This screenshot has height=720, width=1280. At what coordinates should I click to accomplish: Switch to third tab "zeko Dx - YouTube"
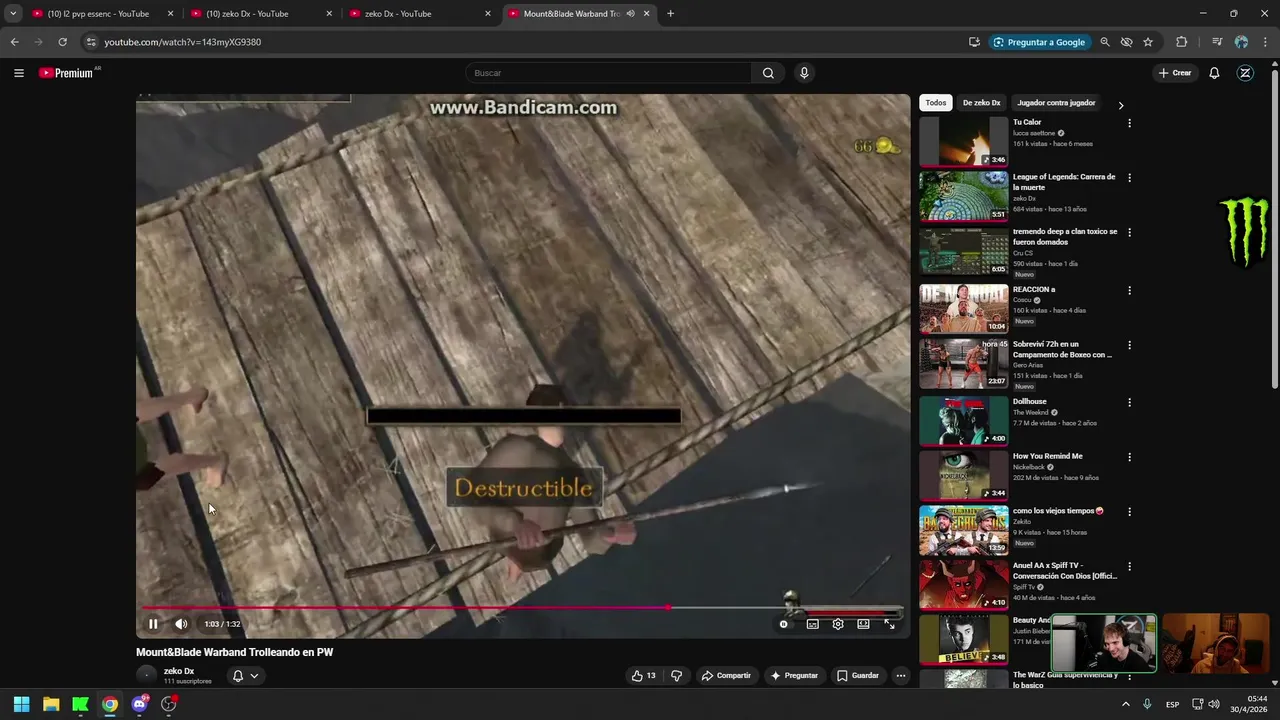point(419,14)
